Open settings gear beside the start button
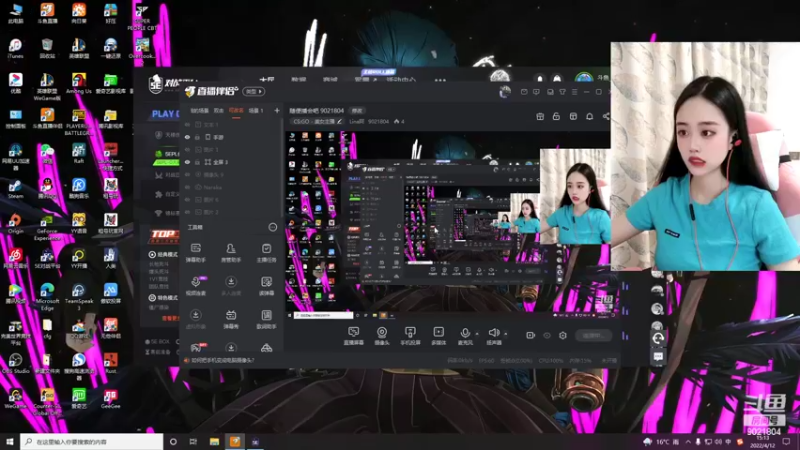Screen dimensions: 800x450 (563, 335)
